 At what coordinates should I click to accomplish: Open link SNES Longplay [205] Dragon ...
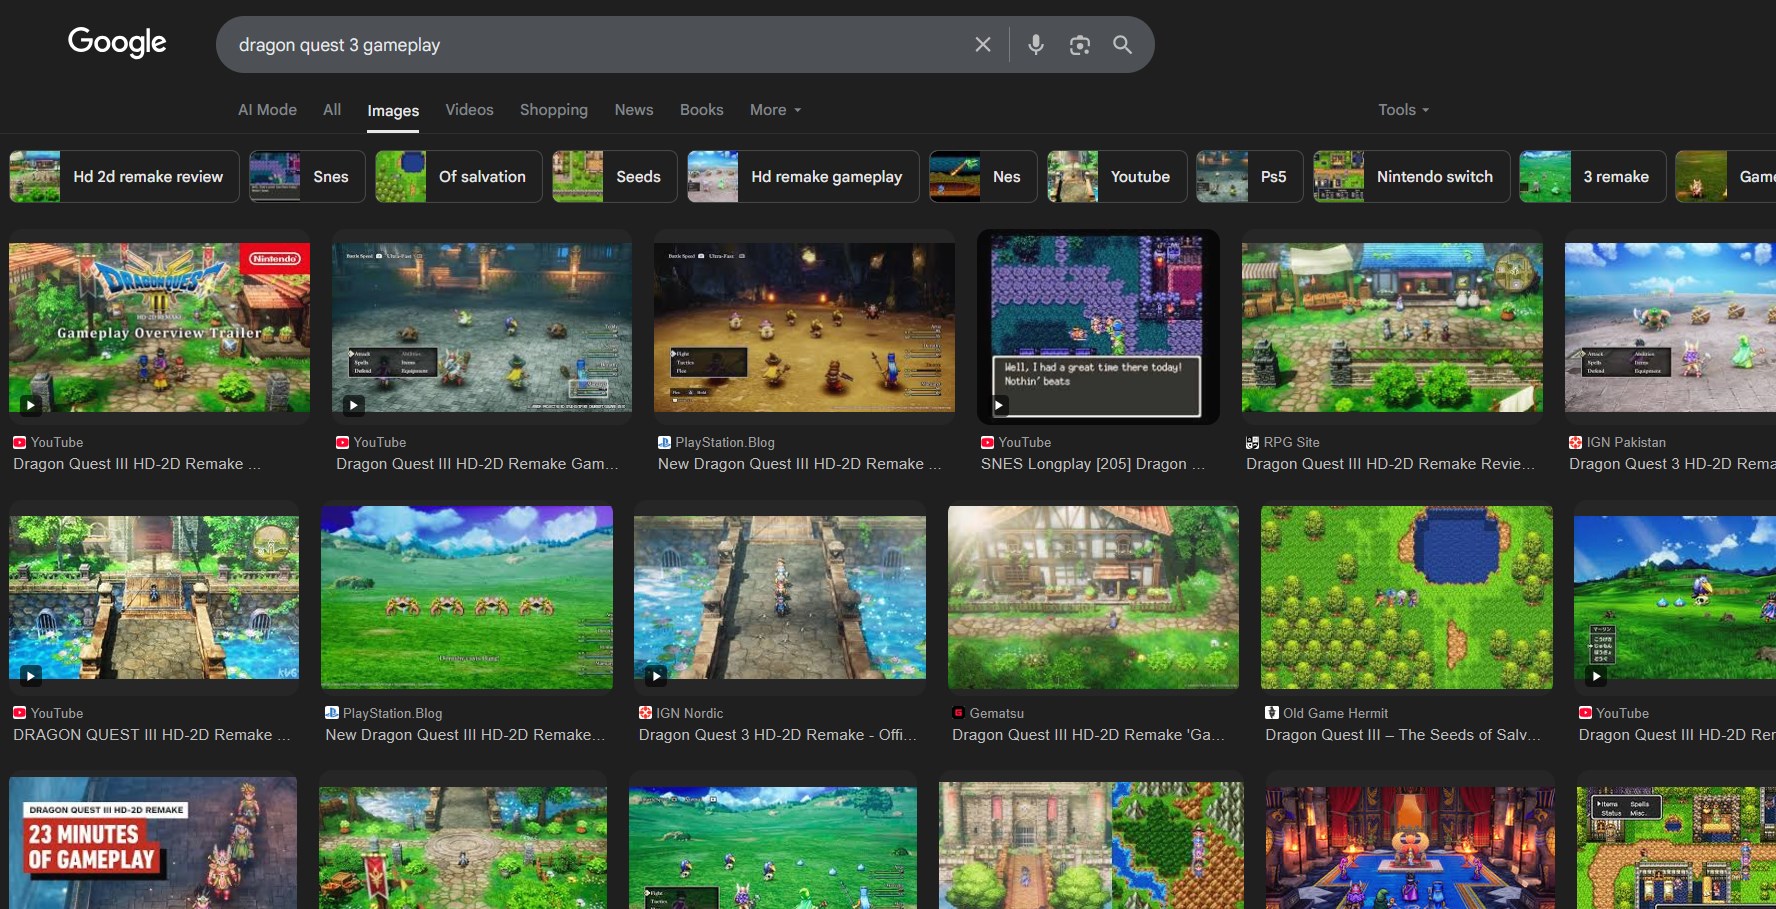[x=1092, y=464]
